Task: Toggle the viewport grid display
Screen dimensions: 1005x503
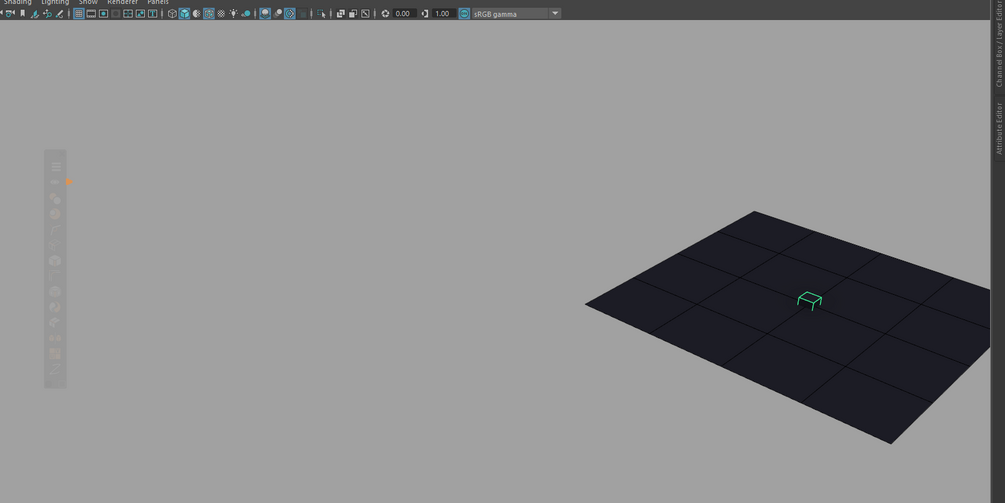Action: pyautogui.click(x=79, y=13)
